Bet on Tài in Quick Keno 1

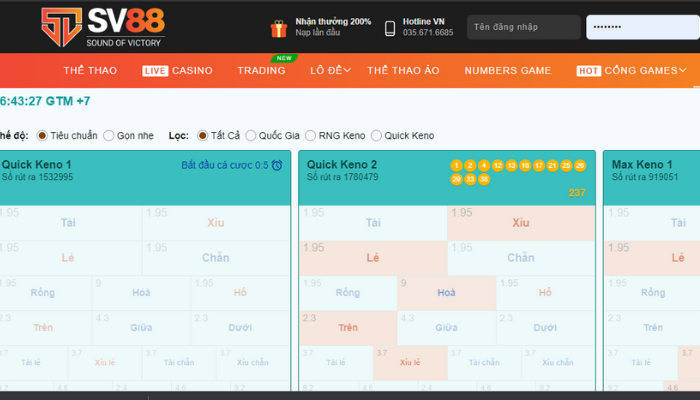[68, 222]
